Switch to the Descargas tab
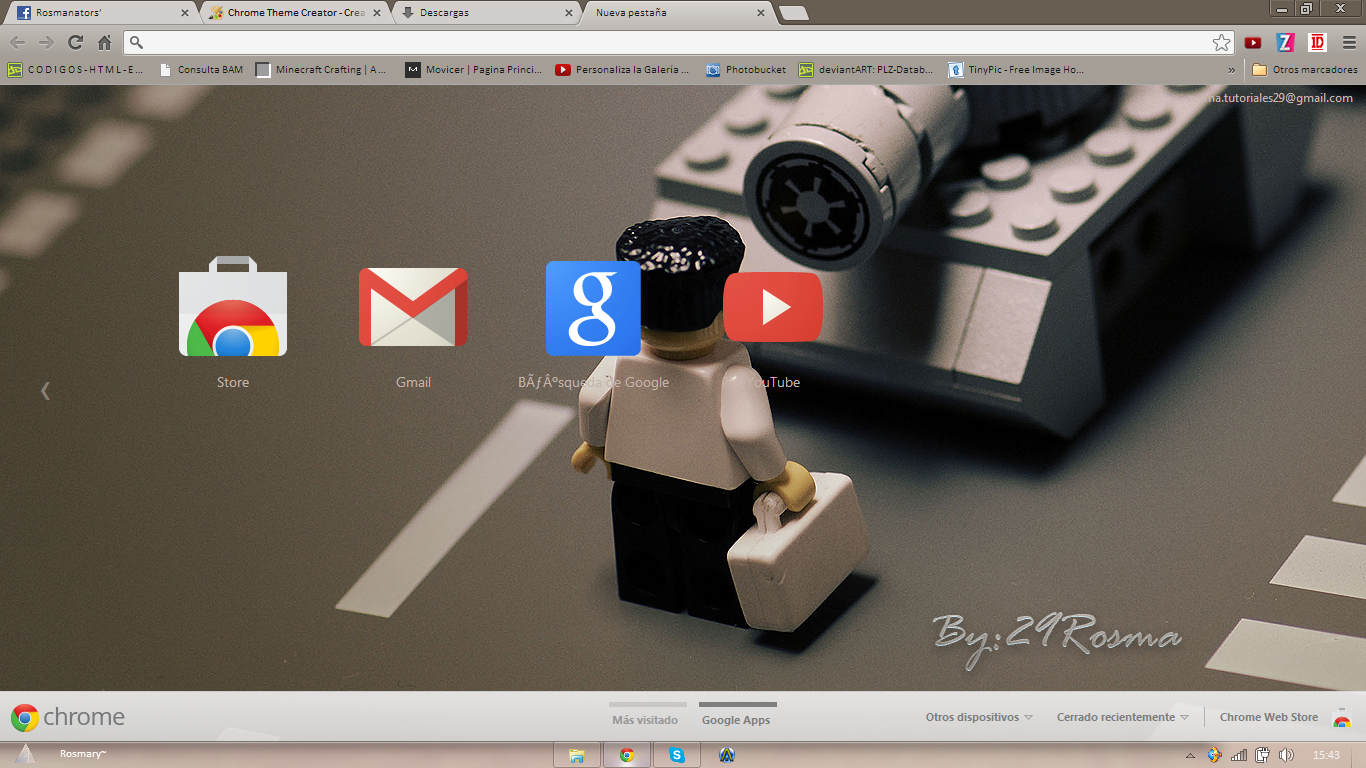The width and height of the screenshot is (1366, 768). pos(485,13)
